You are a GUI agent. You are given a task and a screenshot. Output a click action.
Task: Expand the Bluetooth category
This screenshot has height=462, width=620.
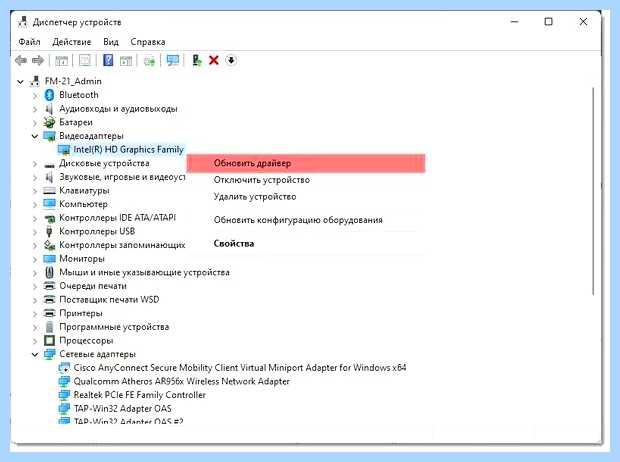[35, 95]
